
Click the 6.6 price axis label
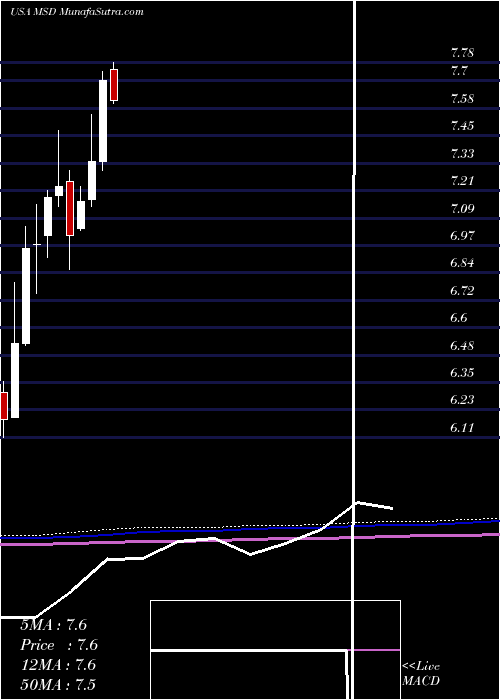(x=459, y=318)
